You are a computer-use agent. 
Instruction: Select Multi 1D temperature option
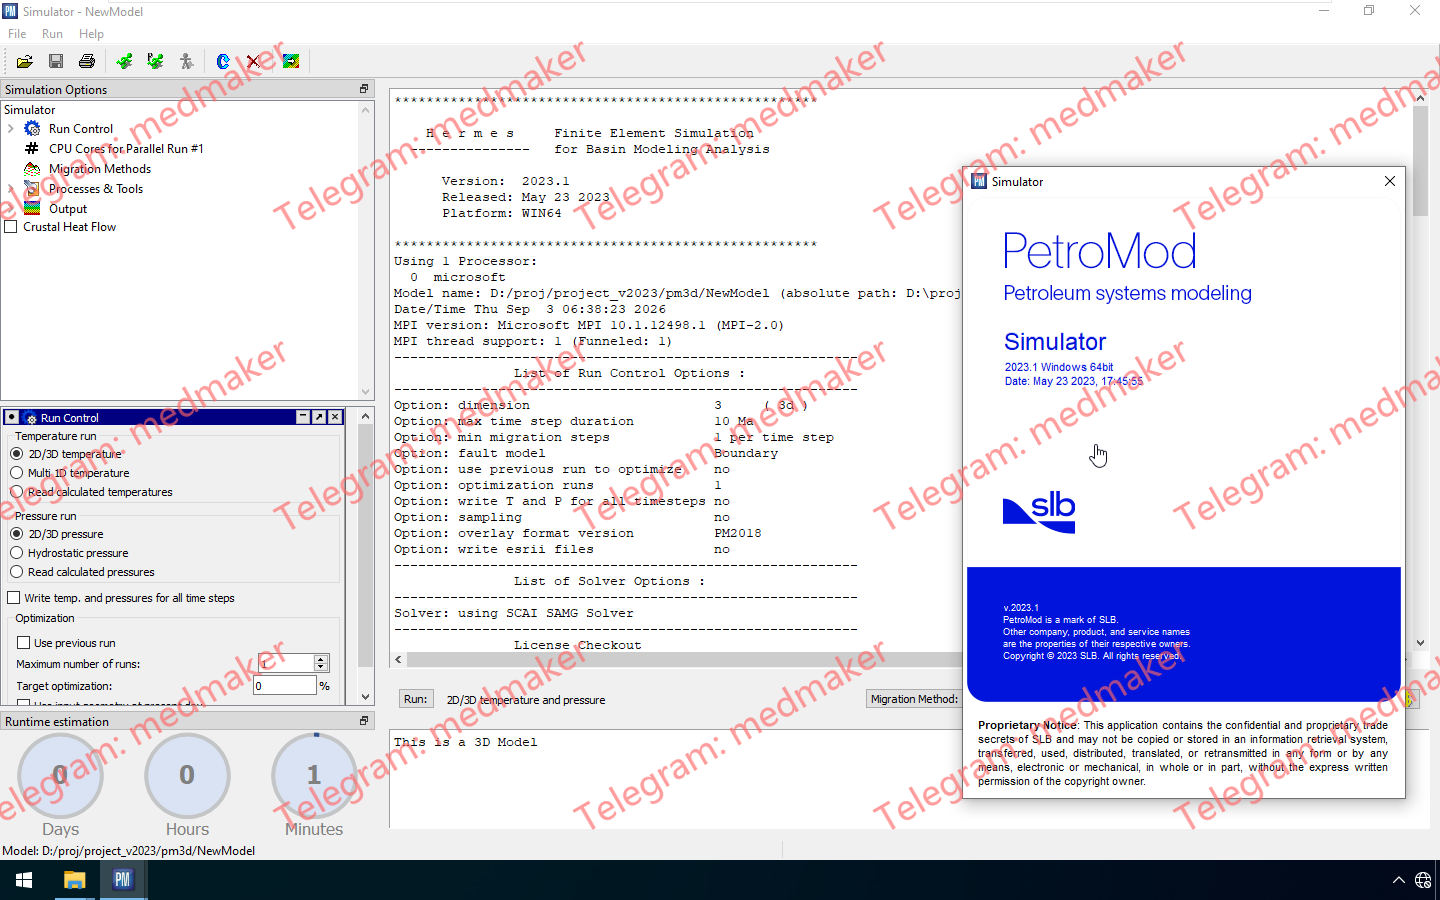pos(17,473)
